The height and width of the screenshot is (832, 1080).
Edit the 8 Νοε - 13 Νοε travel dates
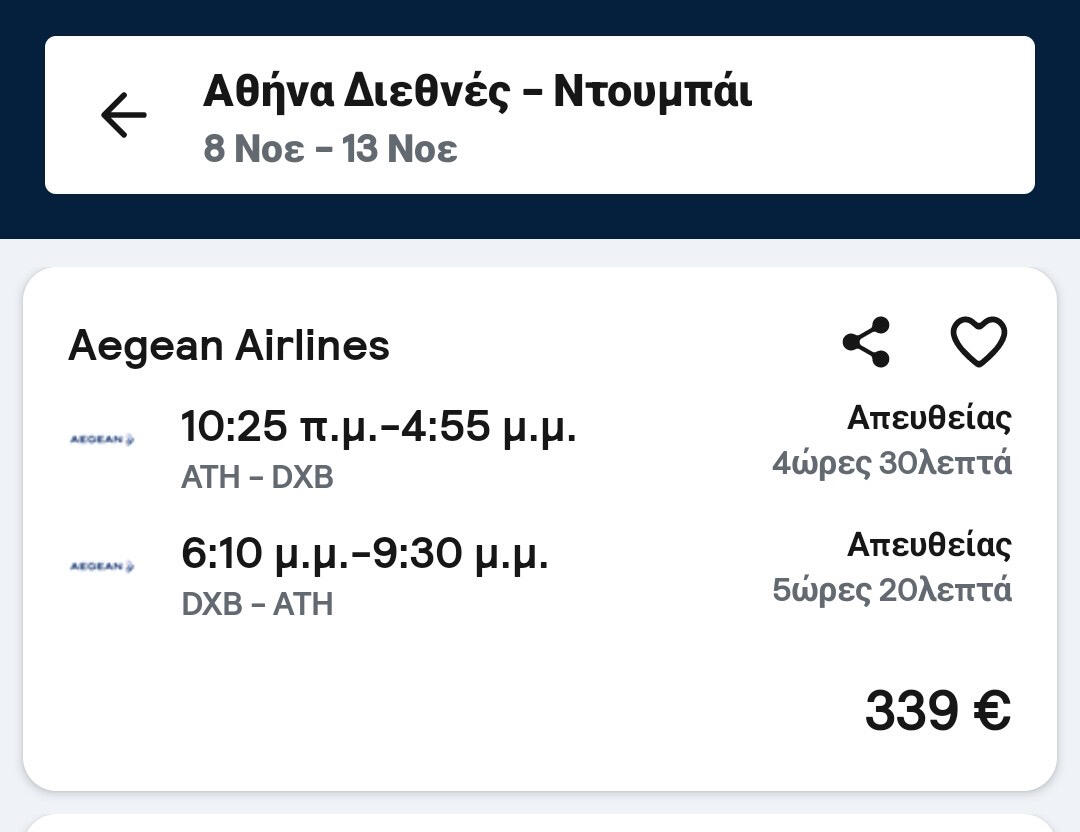(x=330, y=149)
